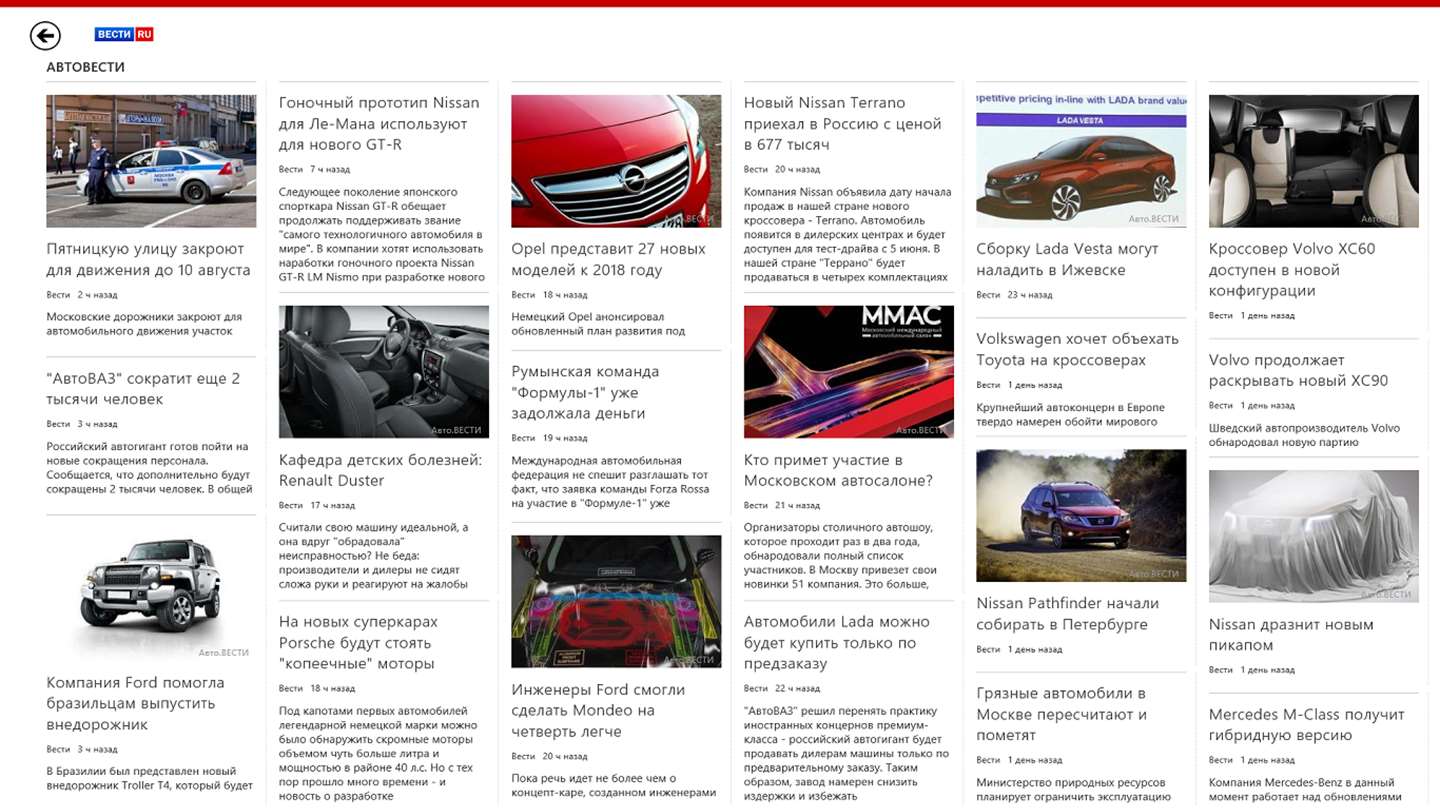Open headline Сборку Lada Vesta могут наладить
This screenshot has height=810, width=1440.
1067,259
